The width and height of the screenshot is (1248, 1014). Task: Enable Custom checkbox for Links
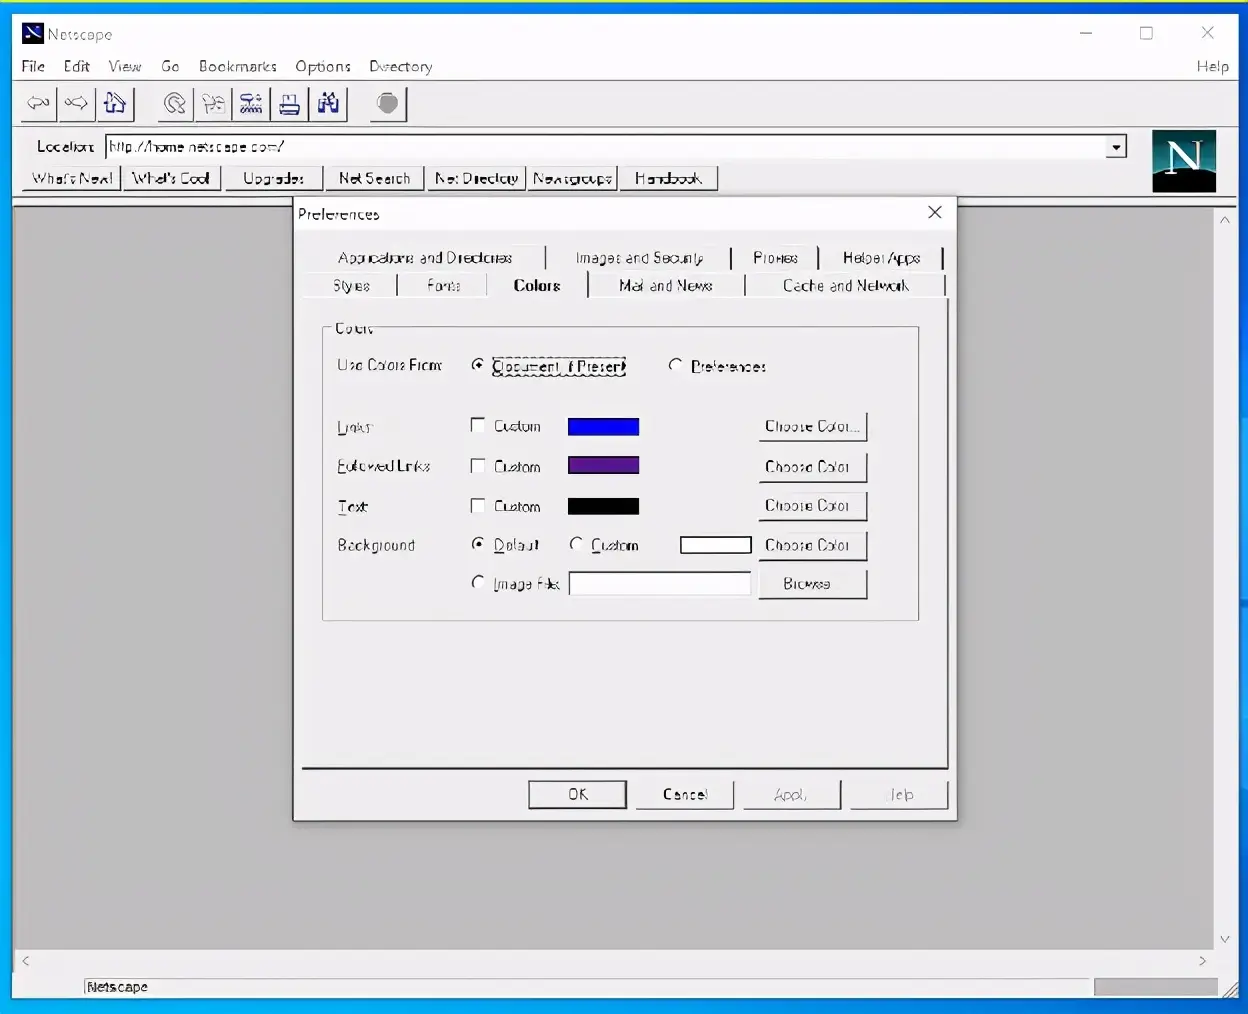[x=478, y=425]
